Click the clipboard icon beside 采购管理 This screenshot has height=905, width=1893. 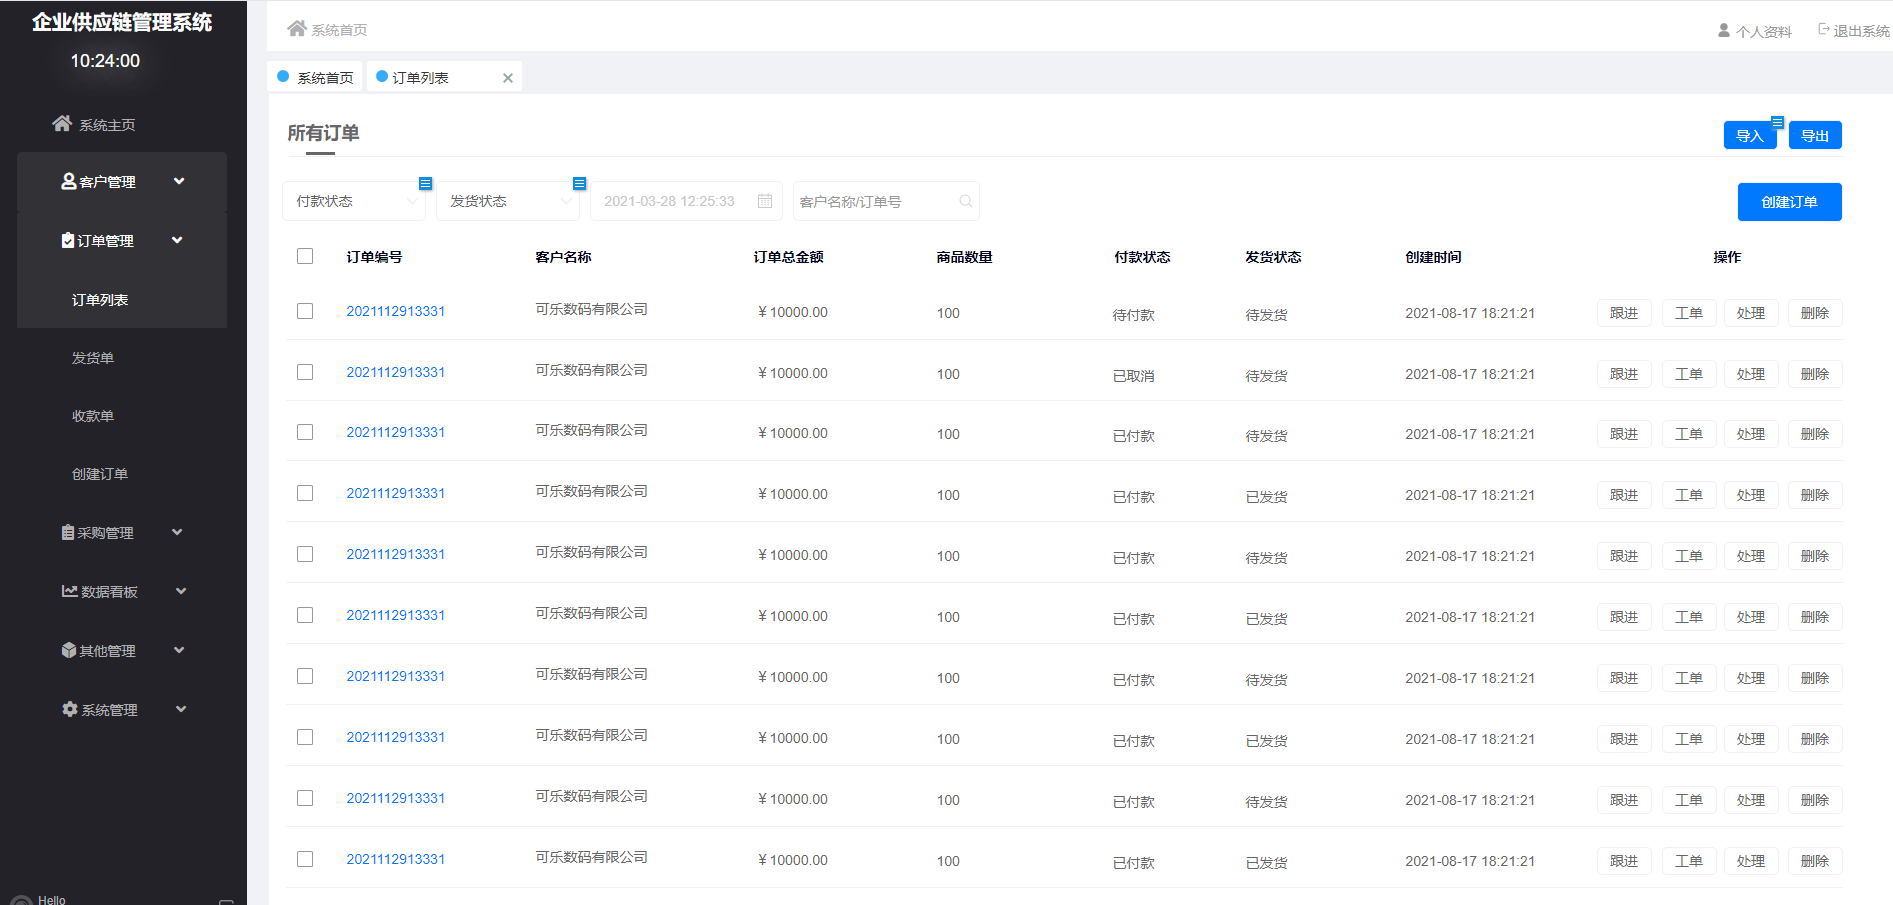coord(68,532)
